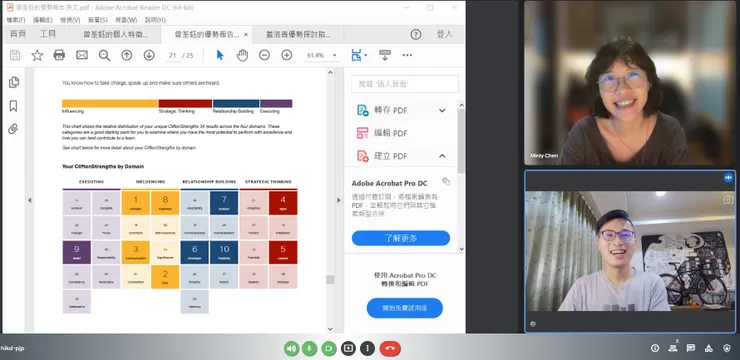Activate the hand pan tool
Screen dimensions: 740x360
(x=242, y=55)
